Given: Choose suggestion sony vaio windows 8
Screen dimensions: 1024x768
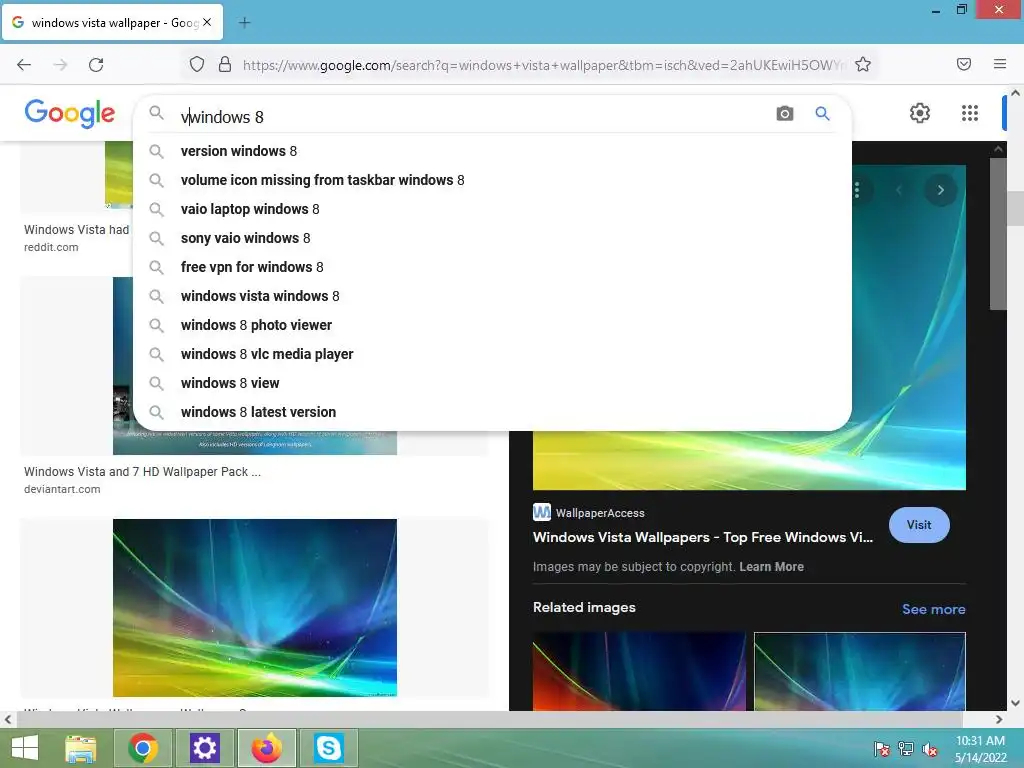Looking at the screenshot, I should click(x=246, y=238).
